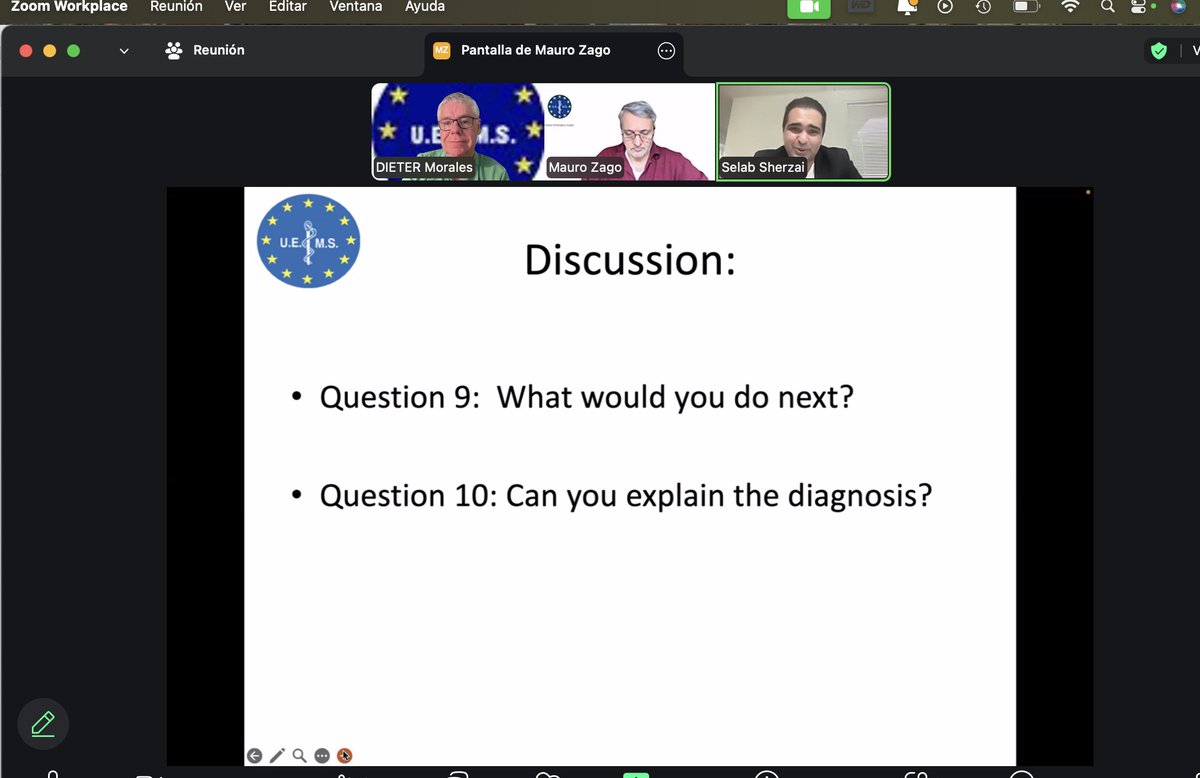Open the slideshow more options dots

tap(322, 756)
